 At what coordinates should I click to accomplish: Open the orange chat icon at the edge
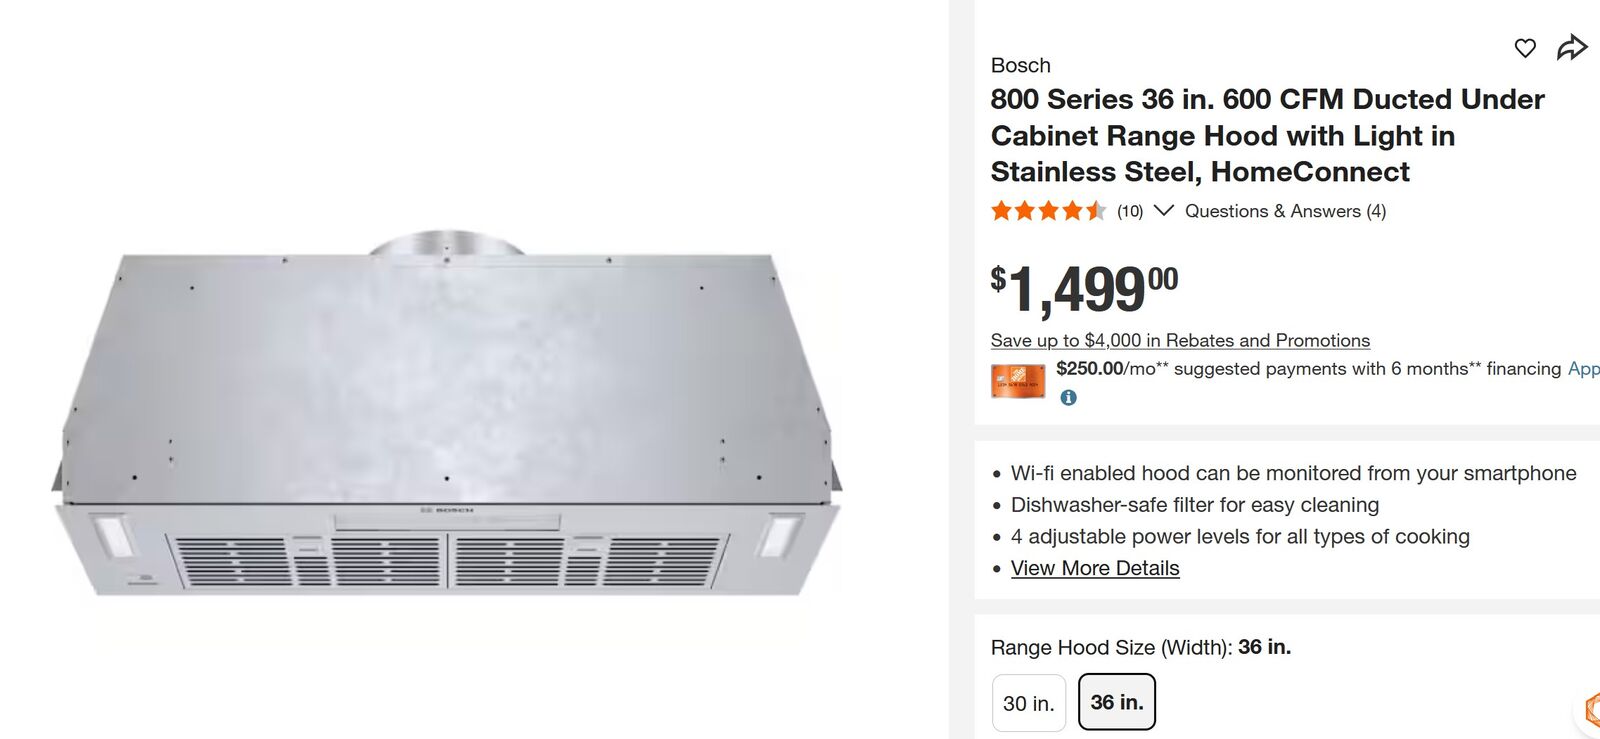tap(1590, 708)
